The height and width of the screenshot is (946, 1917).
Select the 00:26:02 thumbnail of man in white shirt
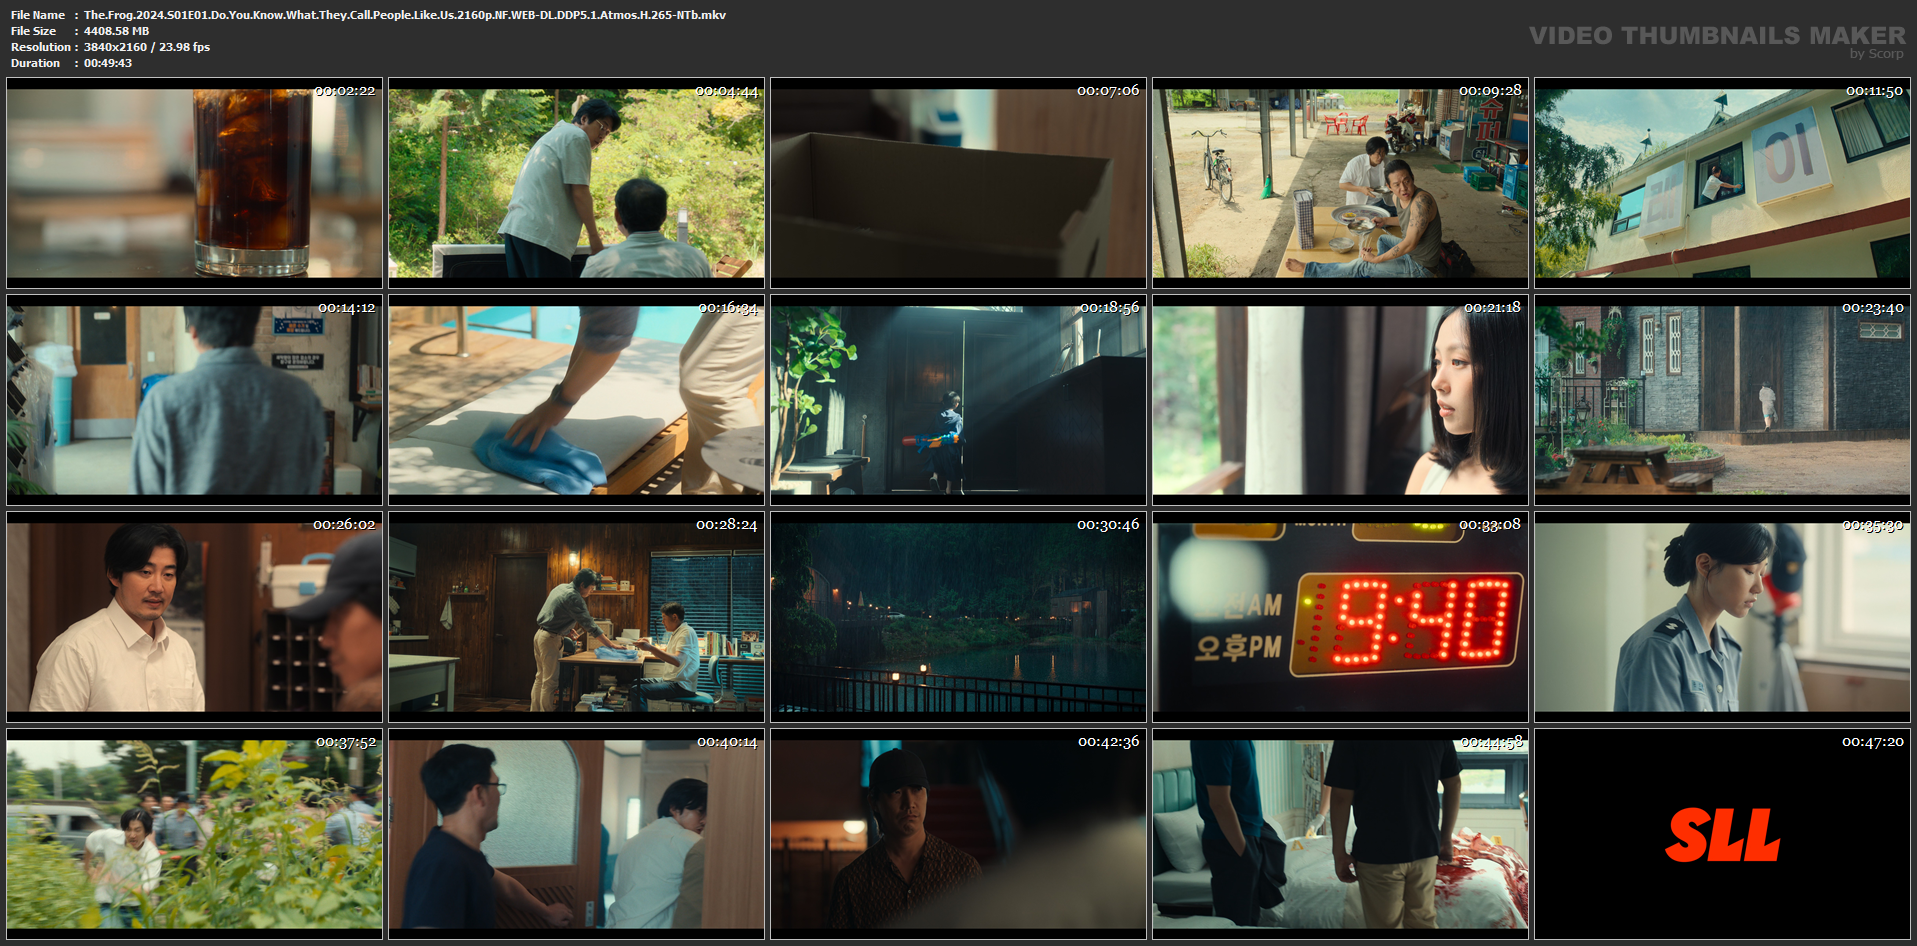(194, 617)
